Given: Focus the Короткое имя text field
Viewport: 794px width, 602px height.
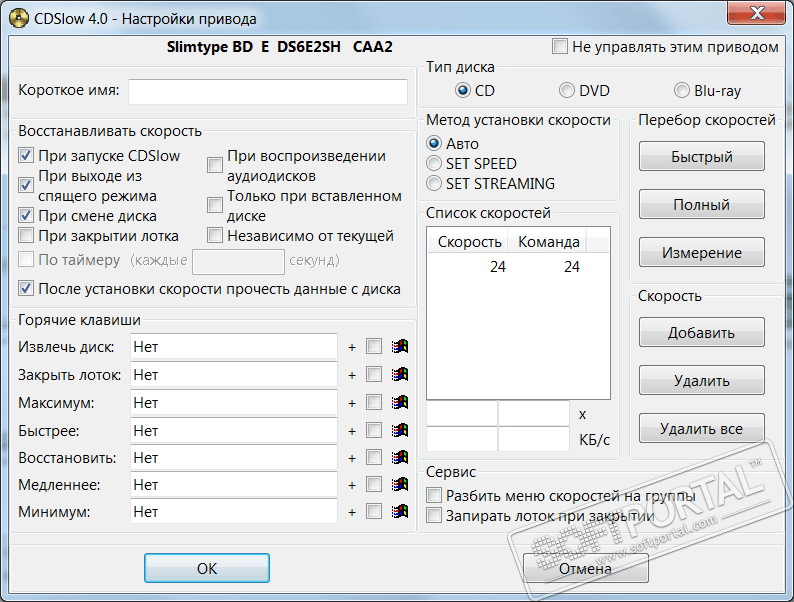Looking at the screenshot, I should pyautogui.click(x=268, y=92).
